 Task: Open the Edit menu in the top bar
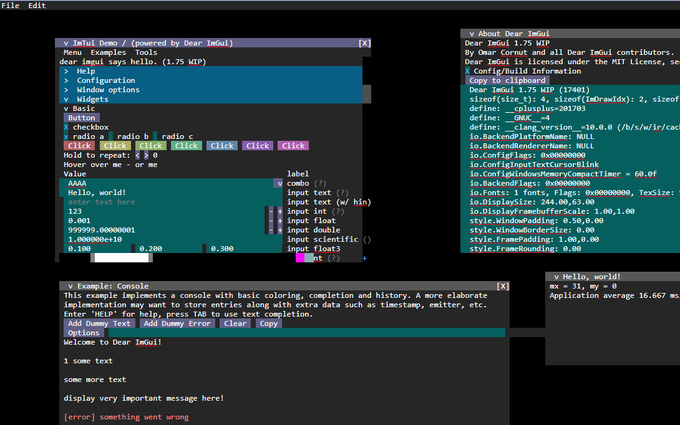37,5
